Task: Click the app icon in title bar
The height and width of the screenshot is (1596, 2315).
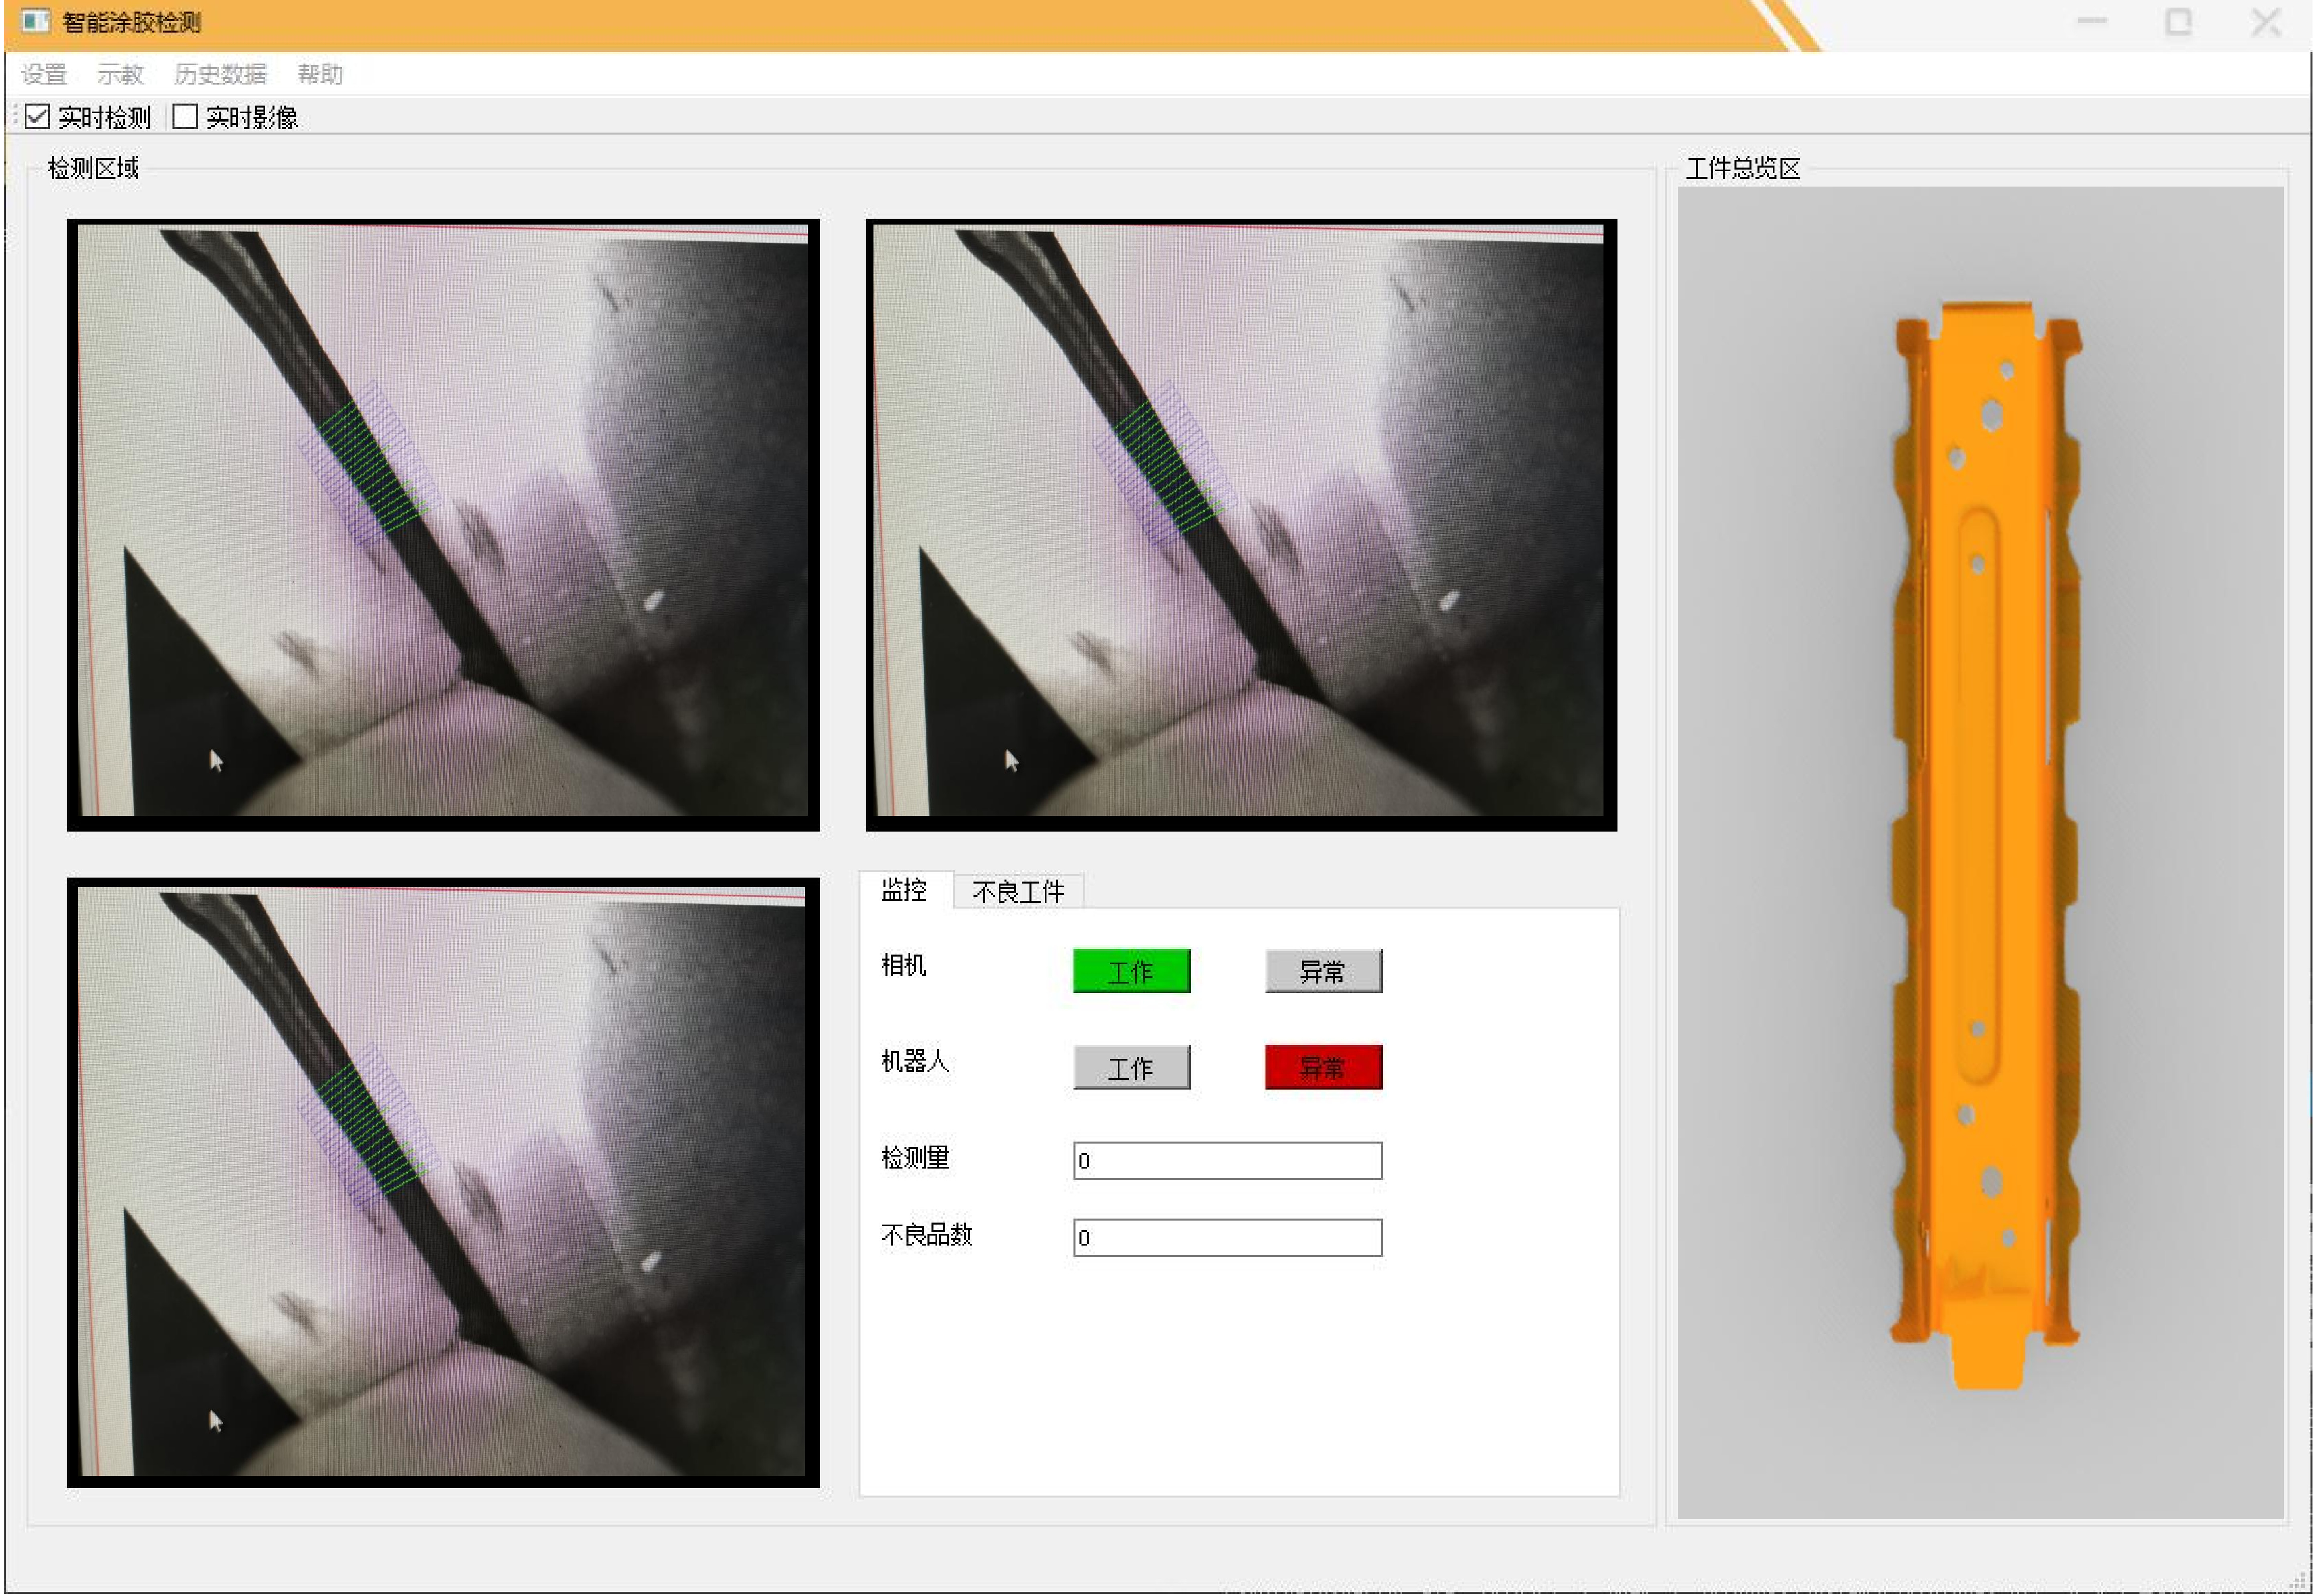Action: pos(35,21)
